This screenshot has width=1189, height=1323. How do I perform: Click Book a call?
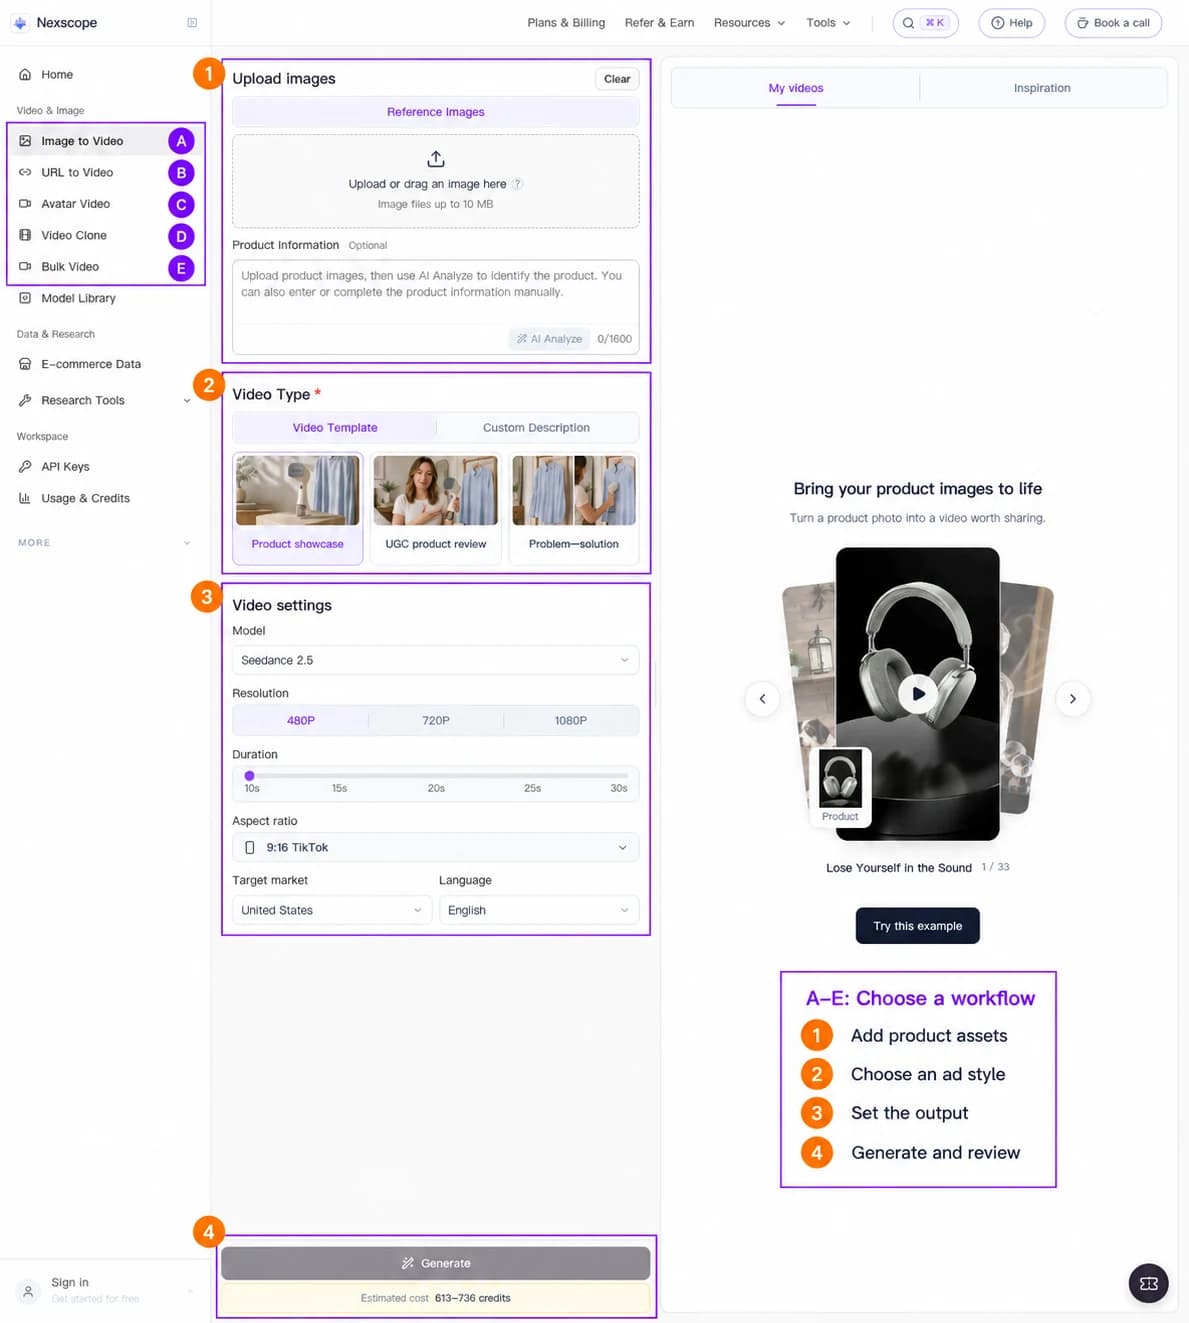[1113, 23]
